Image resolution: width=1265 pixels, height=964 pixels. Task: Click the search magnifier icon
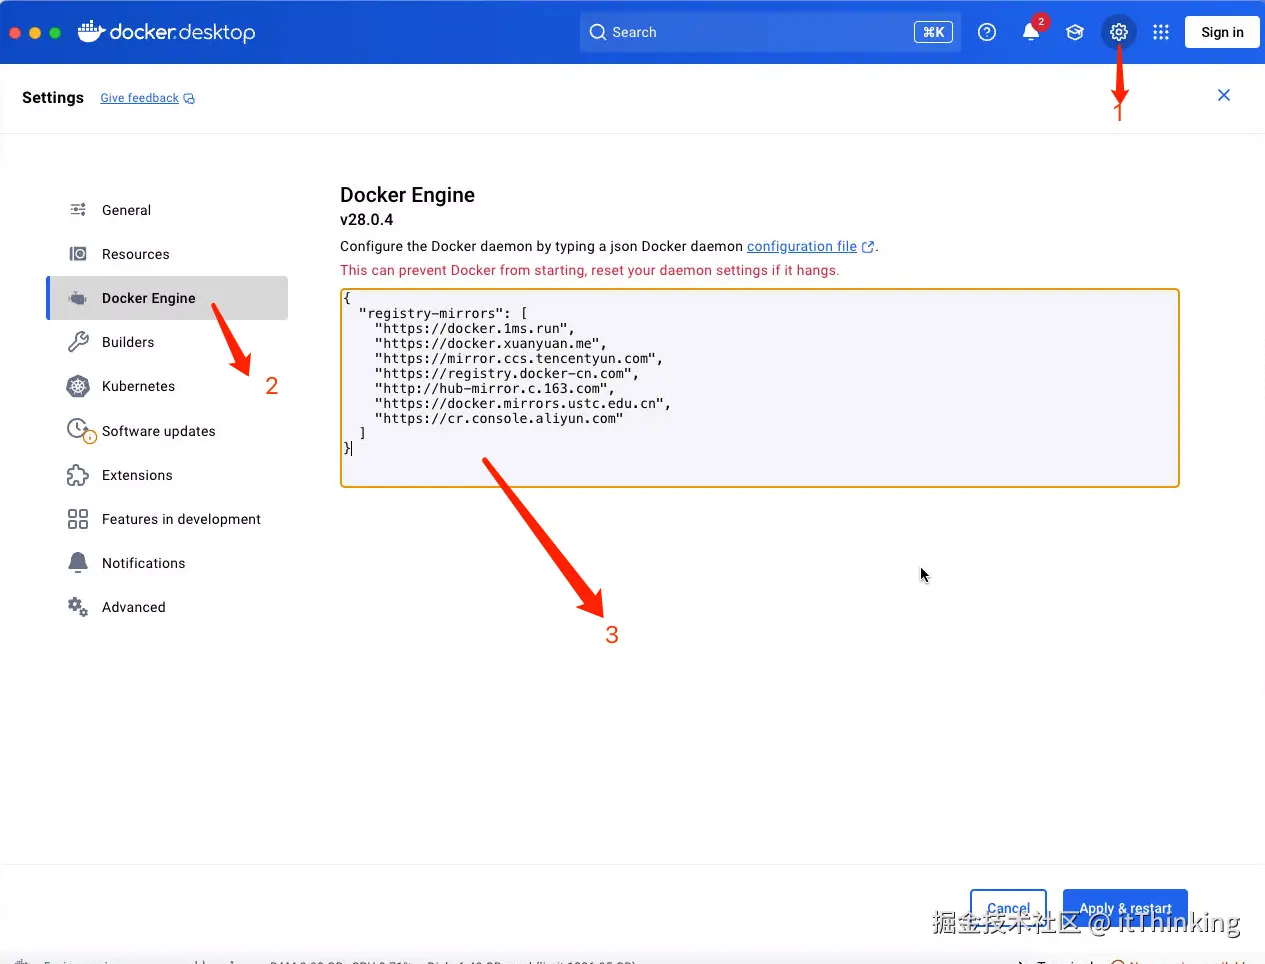pos(598,32)
